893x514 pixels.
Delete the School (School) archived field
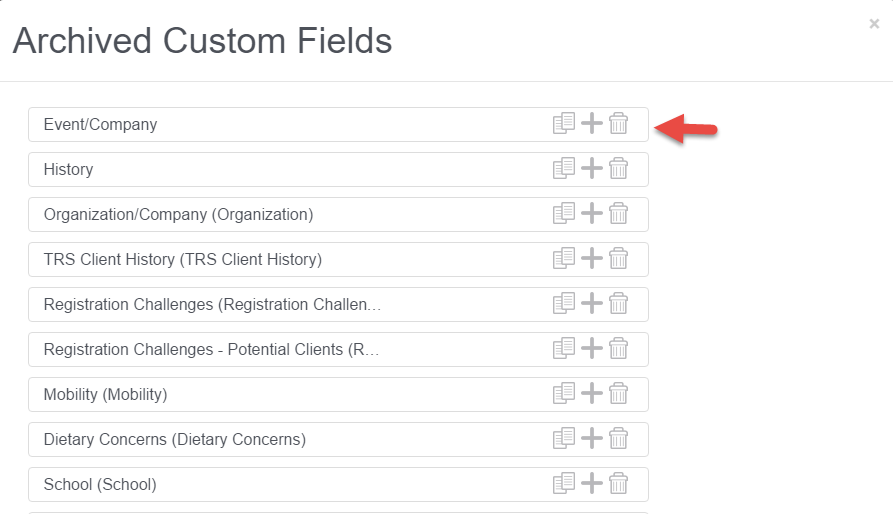(619, 484)
